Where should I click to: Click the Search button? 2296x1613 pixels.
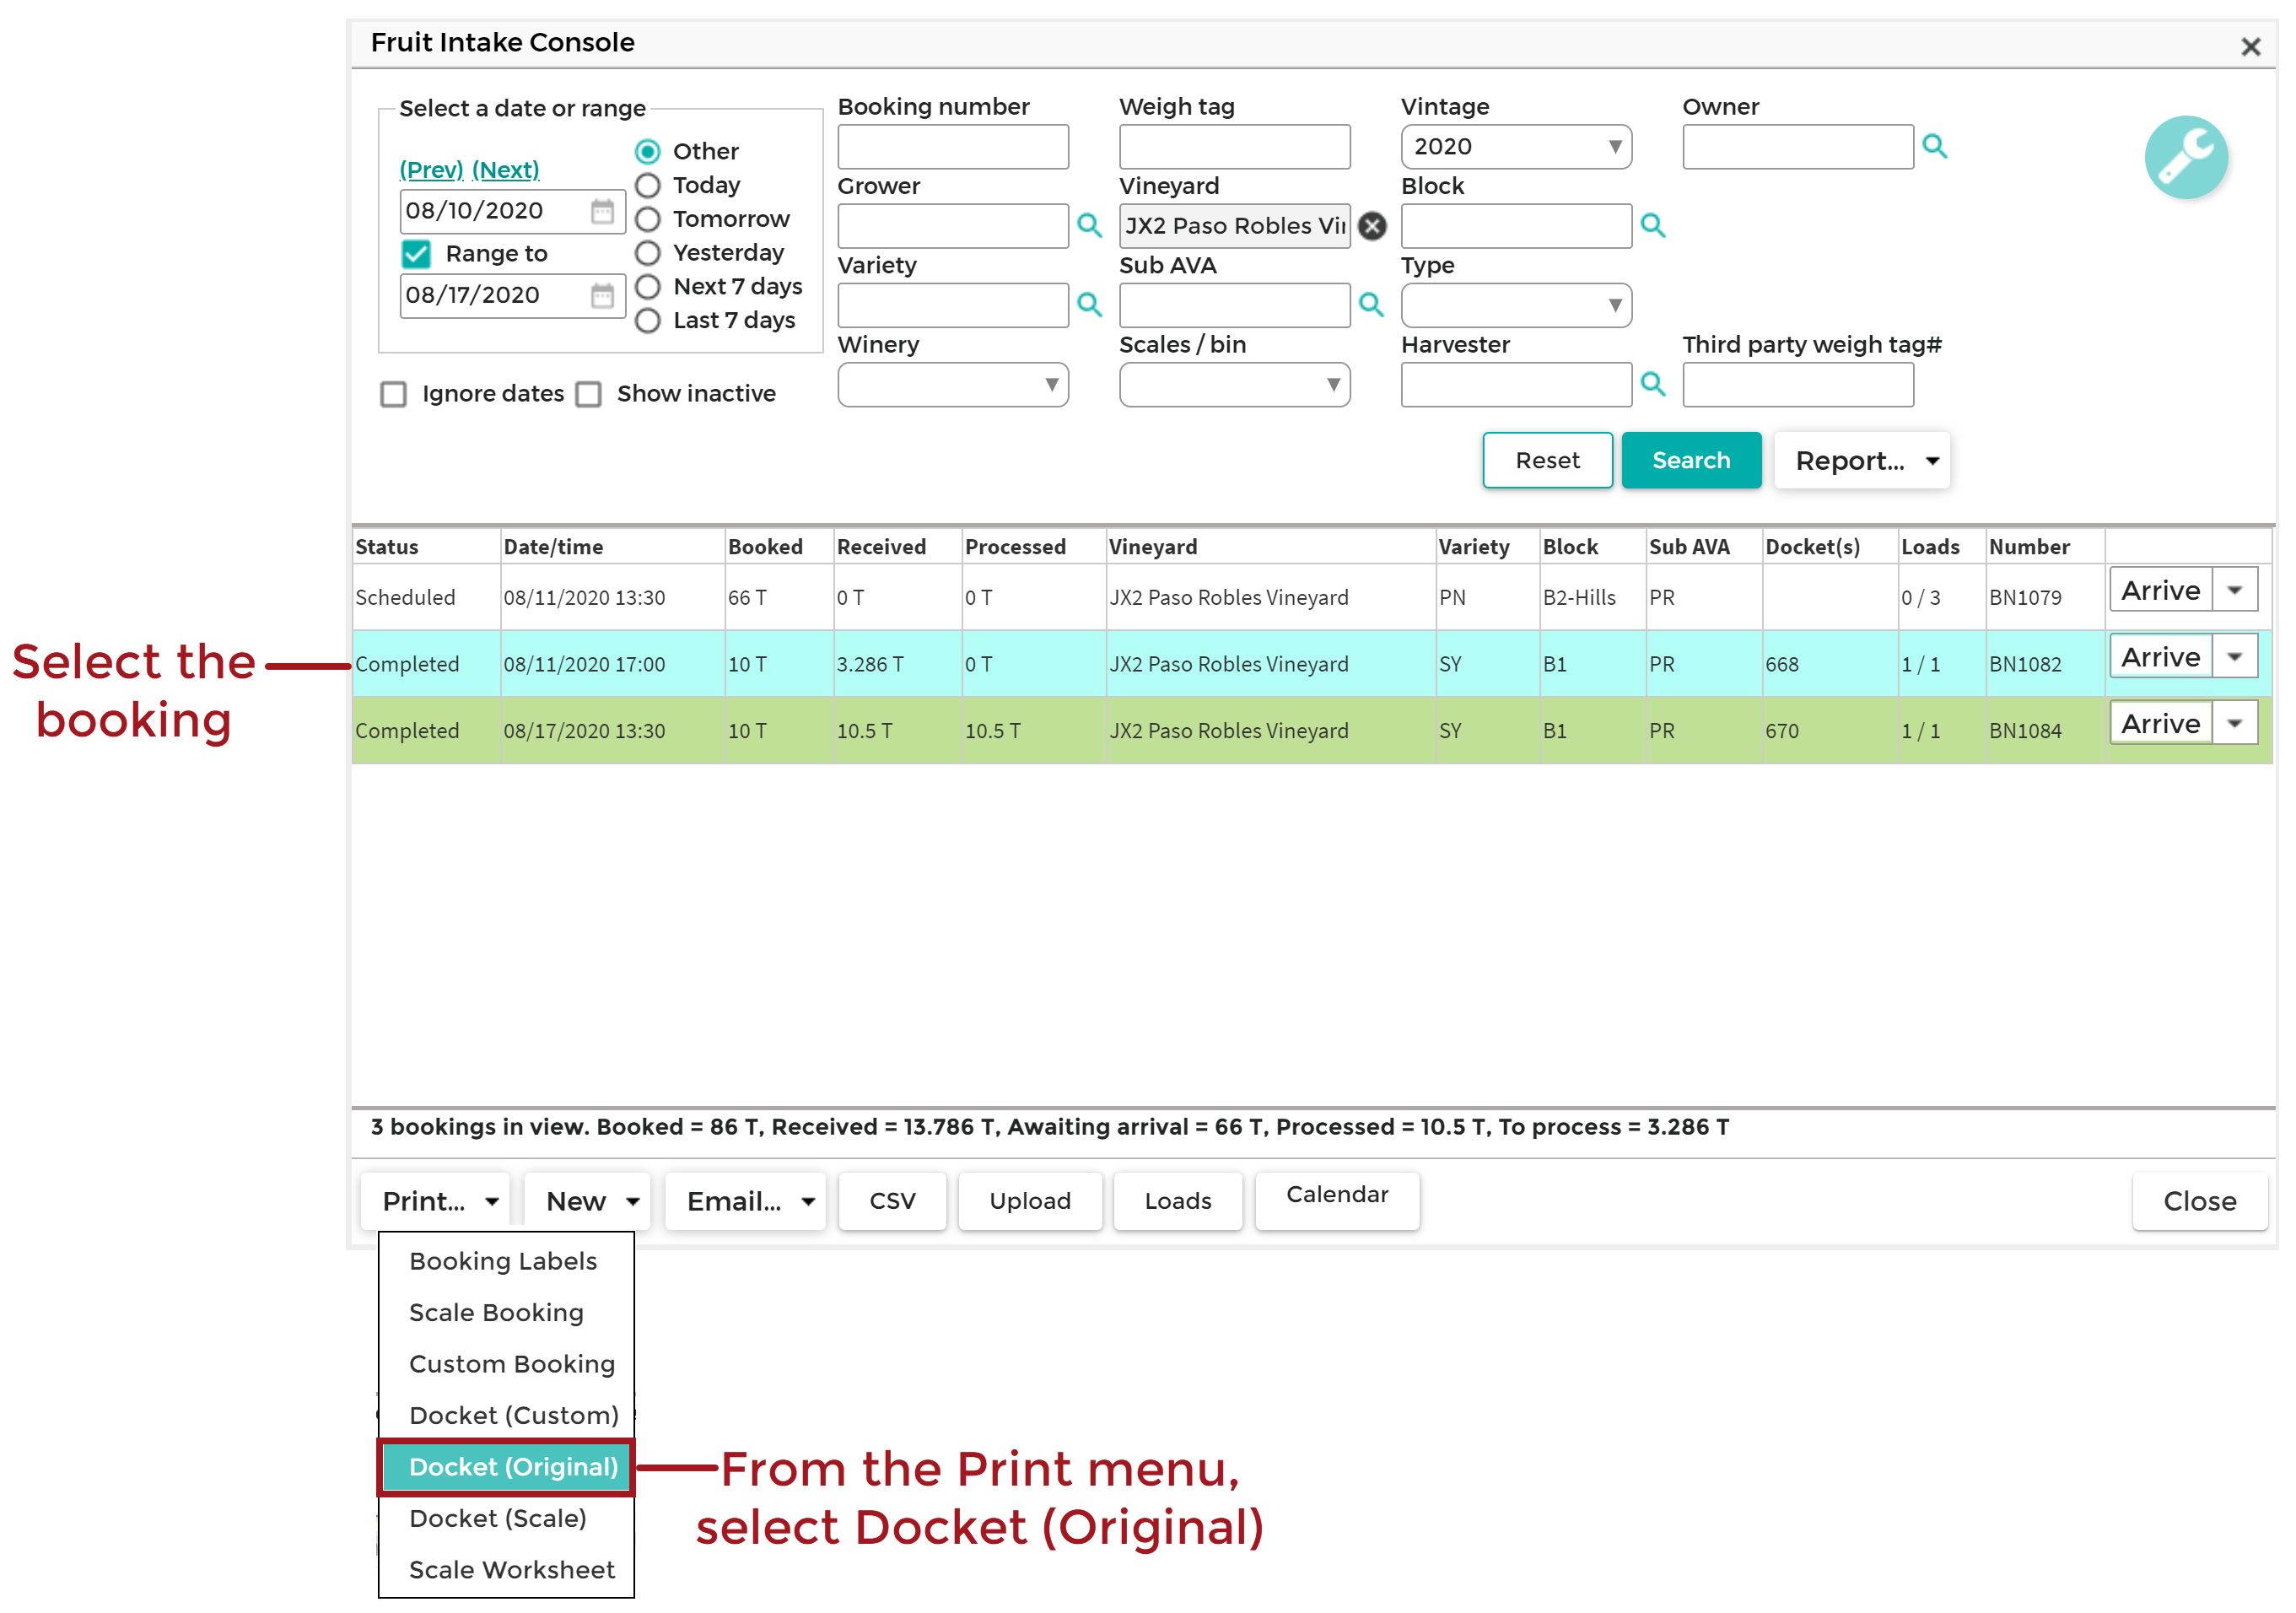click(1691, 460)
